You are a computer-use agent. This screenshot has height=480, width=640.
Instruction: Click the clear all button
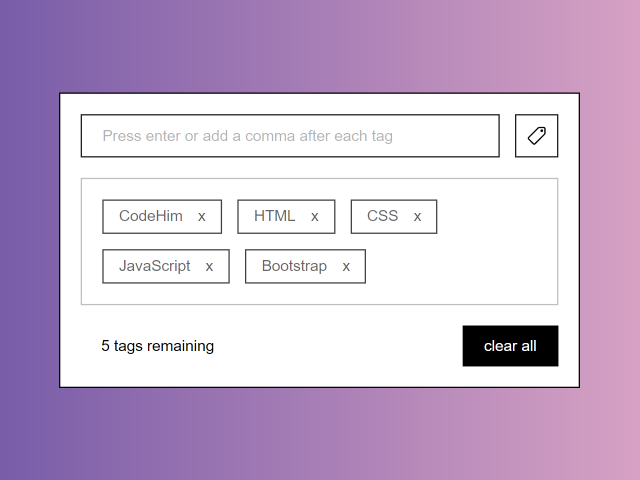click(x=510, y=346)
